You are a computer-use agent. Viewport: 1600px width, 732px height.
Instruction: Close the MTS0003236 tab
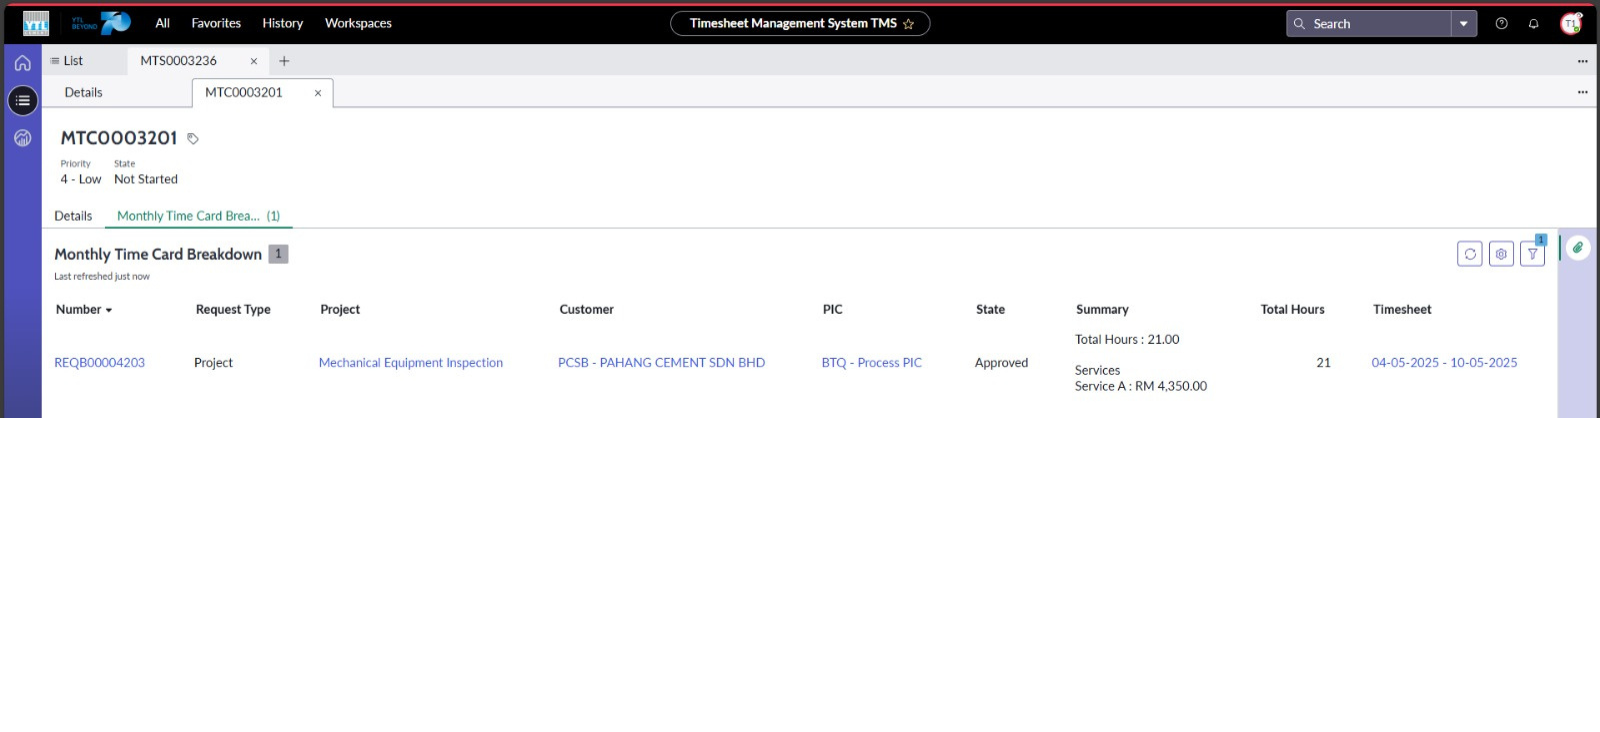[x=254, y=61]
